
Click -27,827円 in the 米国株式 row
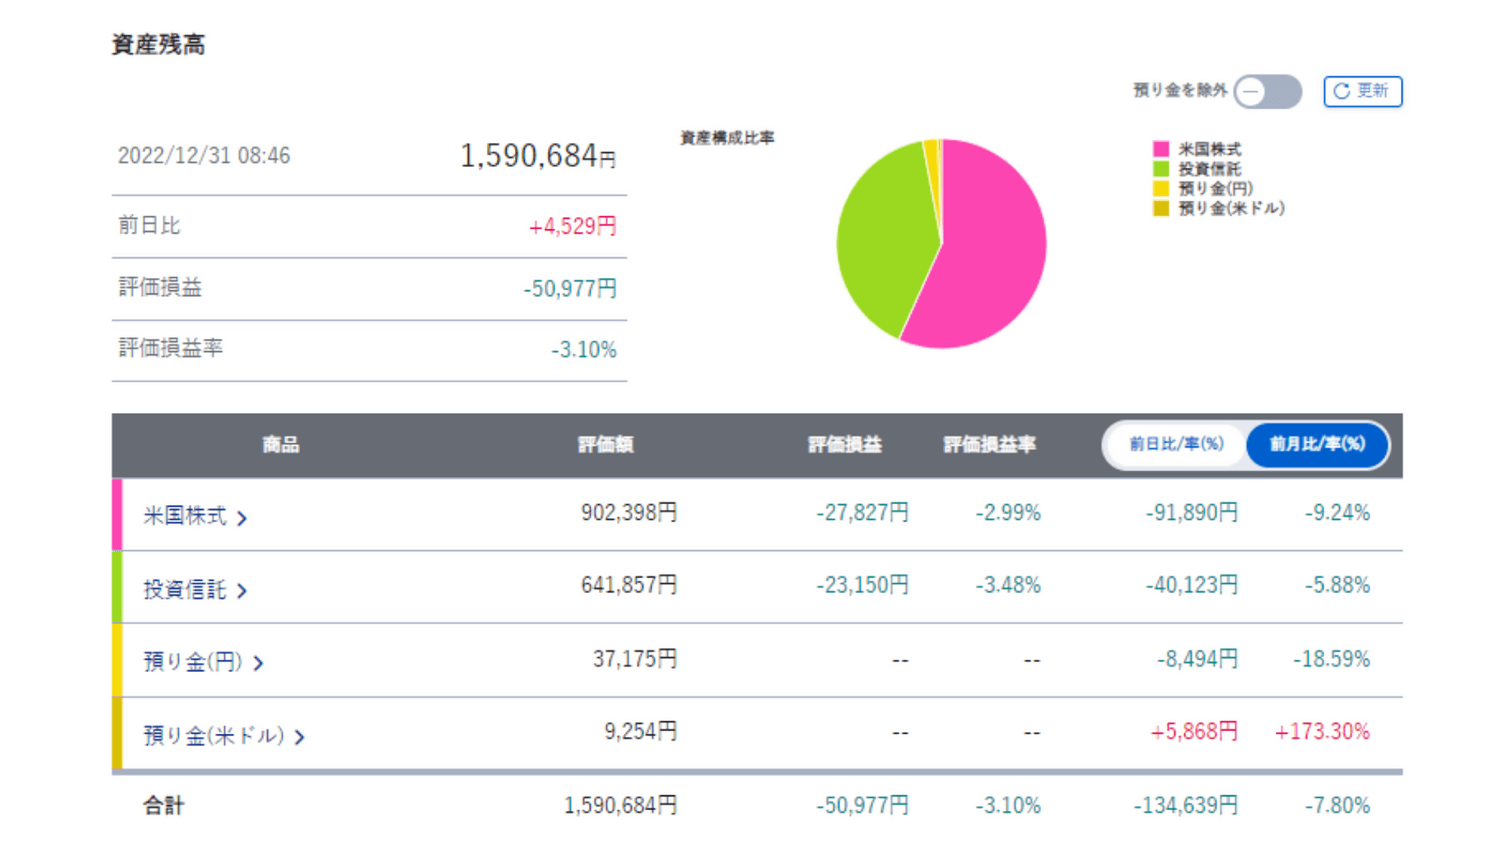pos(863,513)
